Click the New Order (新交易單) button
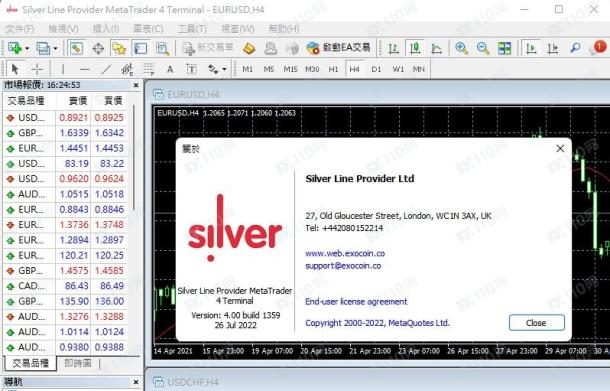Viewport: 610px width, 391px height. pyautogui.click(x=208, y=48)
